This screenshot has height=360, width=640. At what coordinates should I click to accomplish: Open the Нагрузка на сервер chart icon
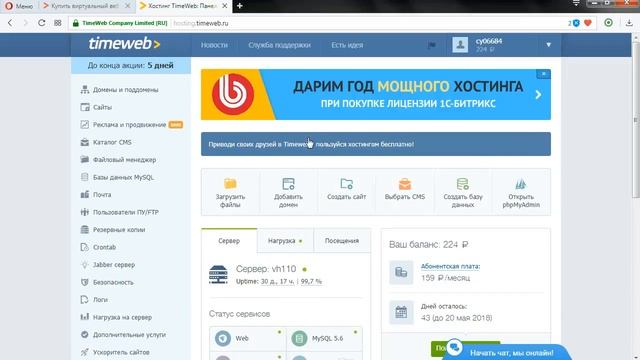pyautogui.click(x=84, y=317)
